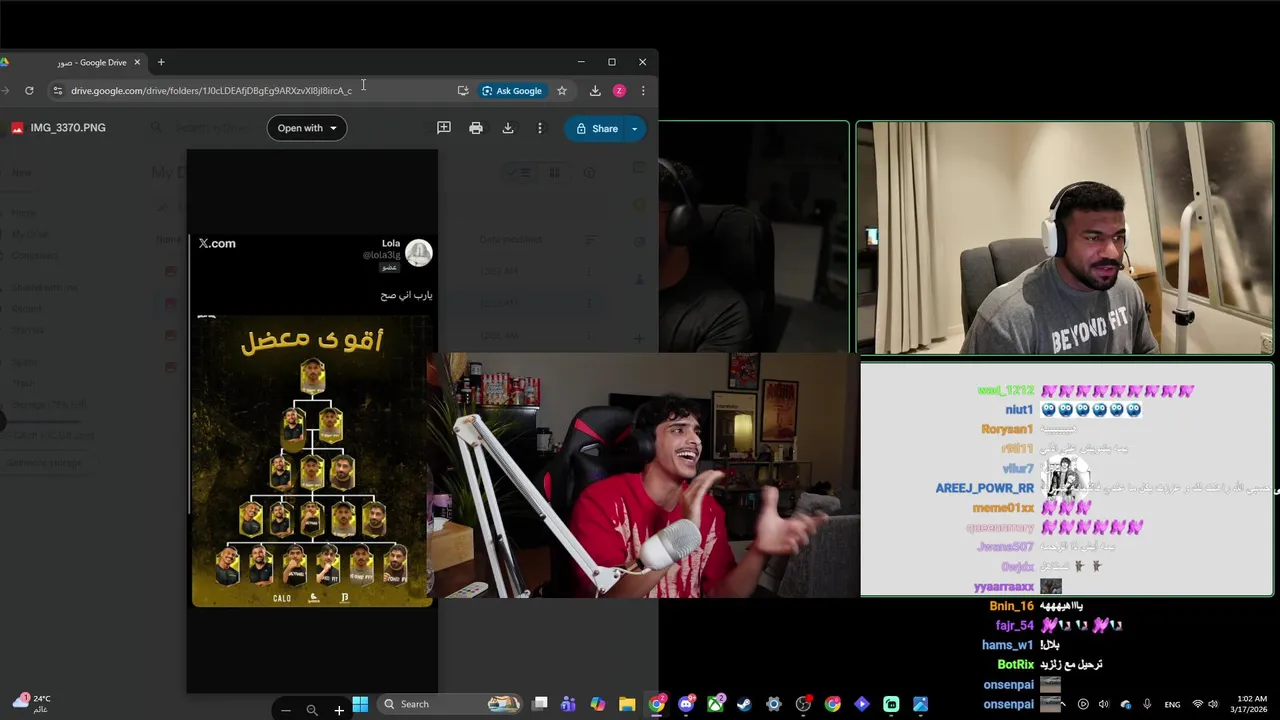Viewport: 1280px width, 720px height.
Task: Click the Ask Google button in address bar
Action: pos(512,90)
